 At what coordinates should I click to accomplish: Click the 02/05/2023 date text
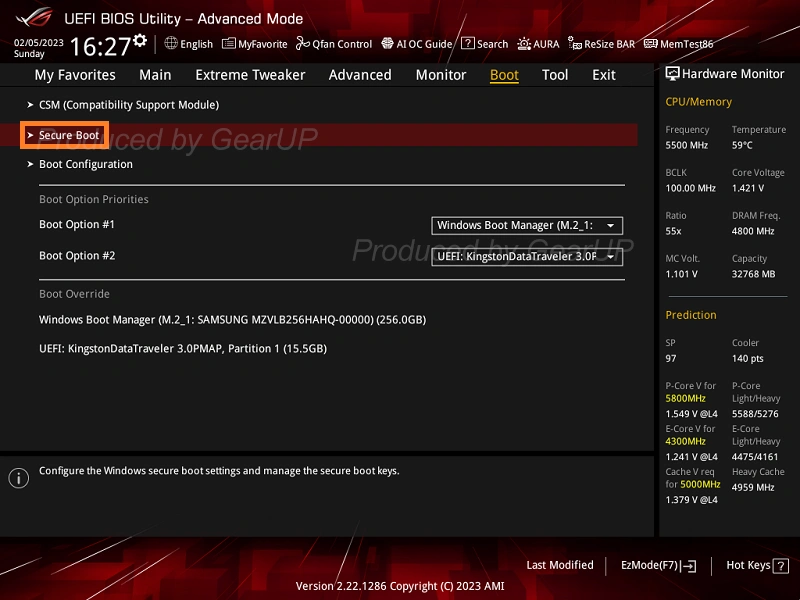[x=39, y=43]
